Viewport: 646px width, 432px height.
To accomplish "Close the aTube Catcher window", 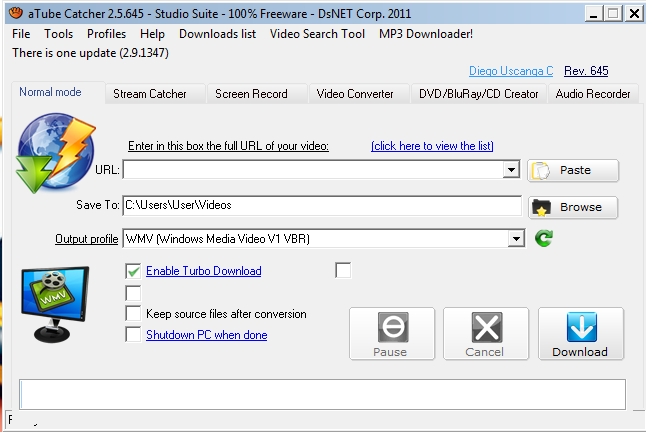I will point(634,14).
